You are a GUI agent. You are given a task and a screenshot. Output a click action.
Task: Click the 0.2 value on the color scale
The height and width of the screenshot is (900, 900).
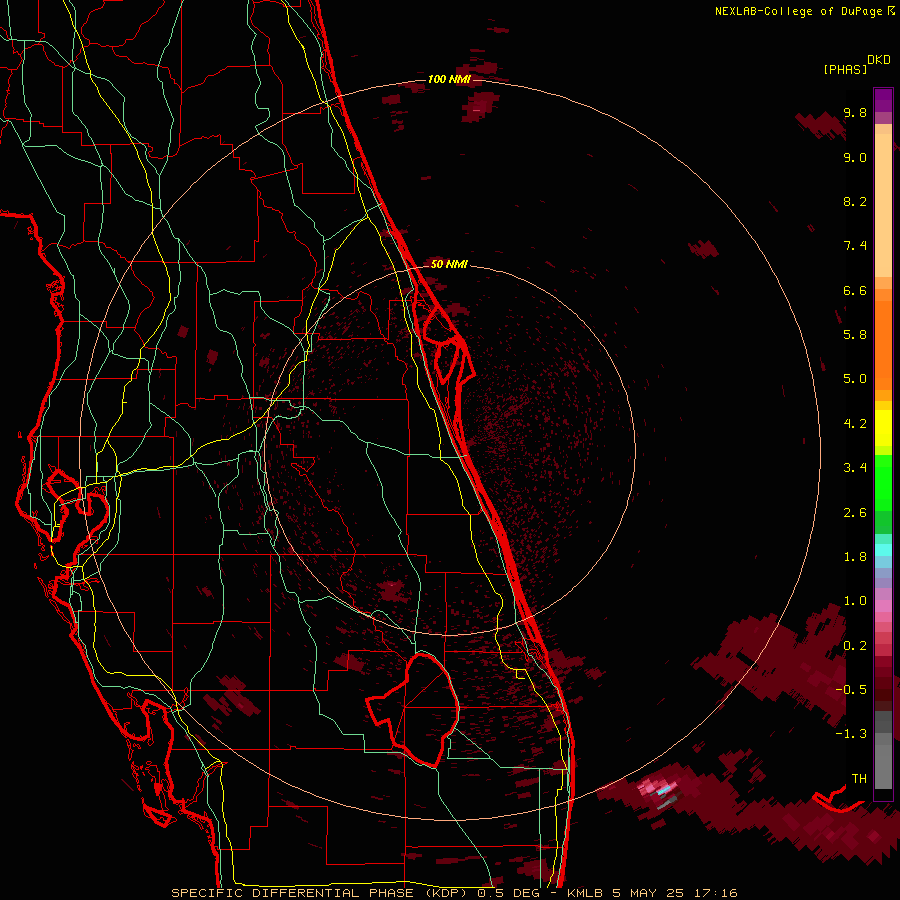(x=855, y=646)
